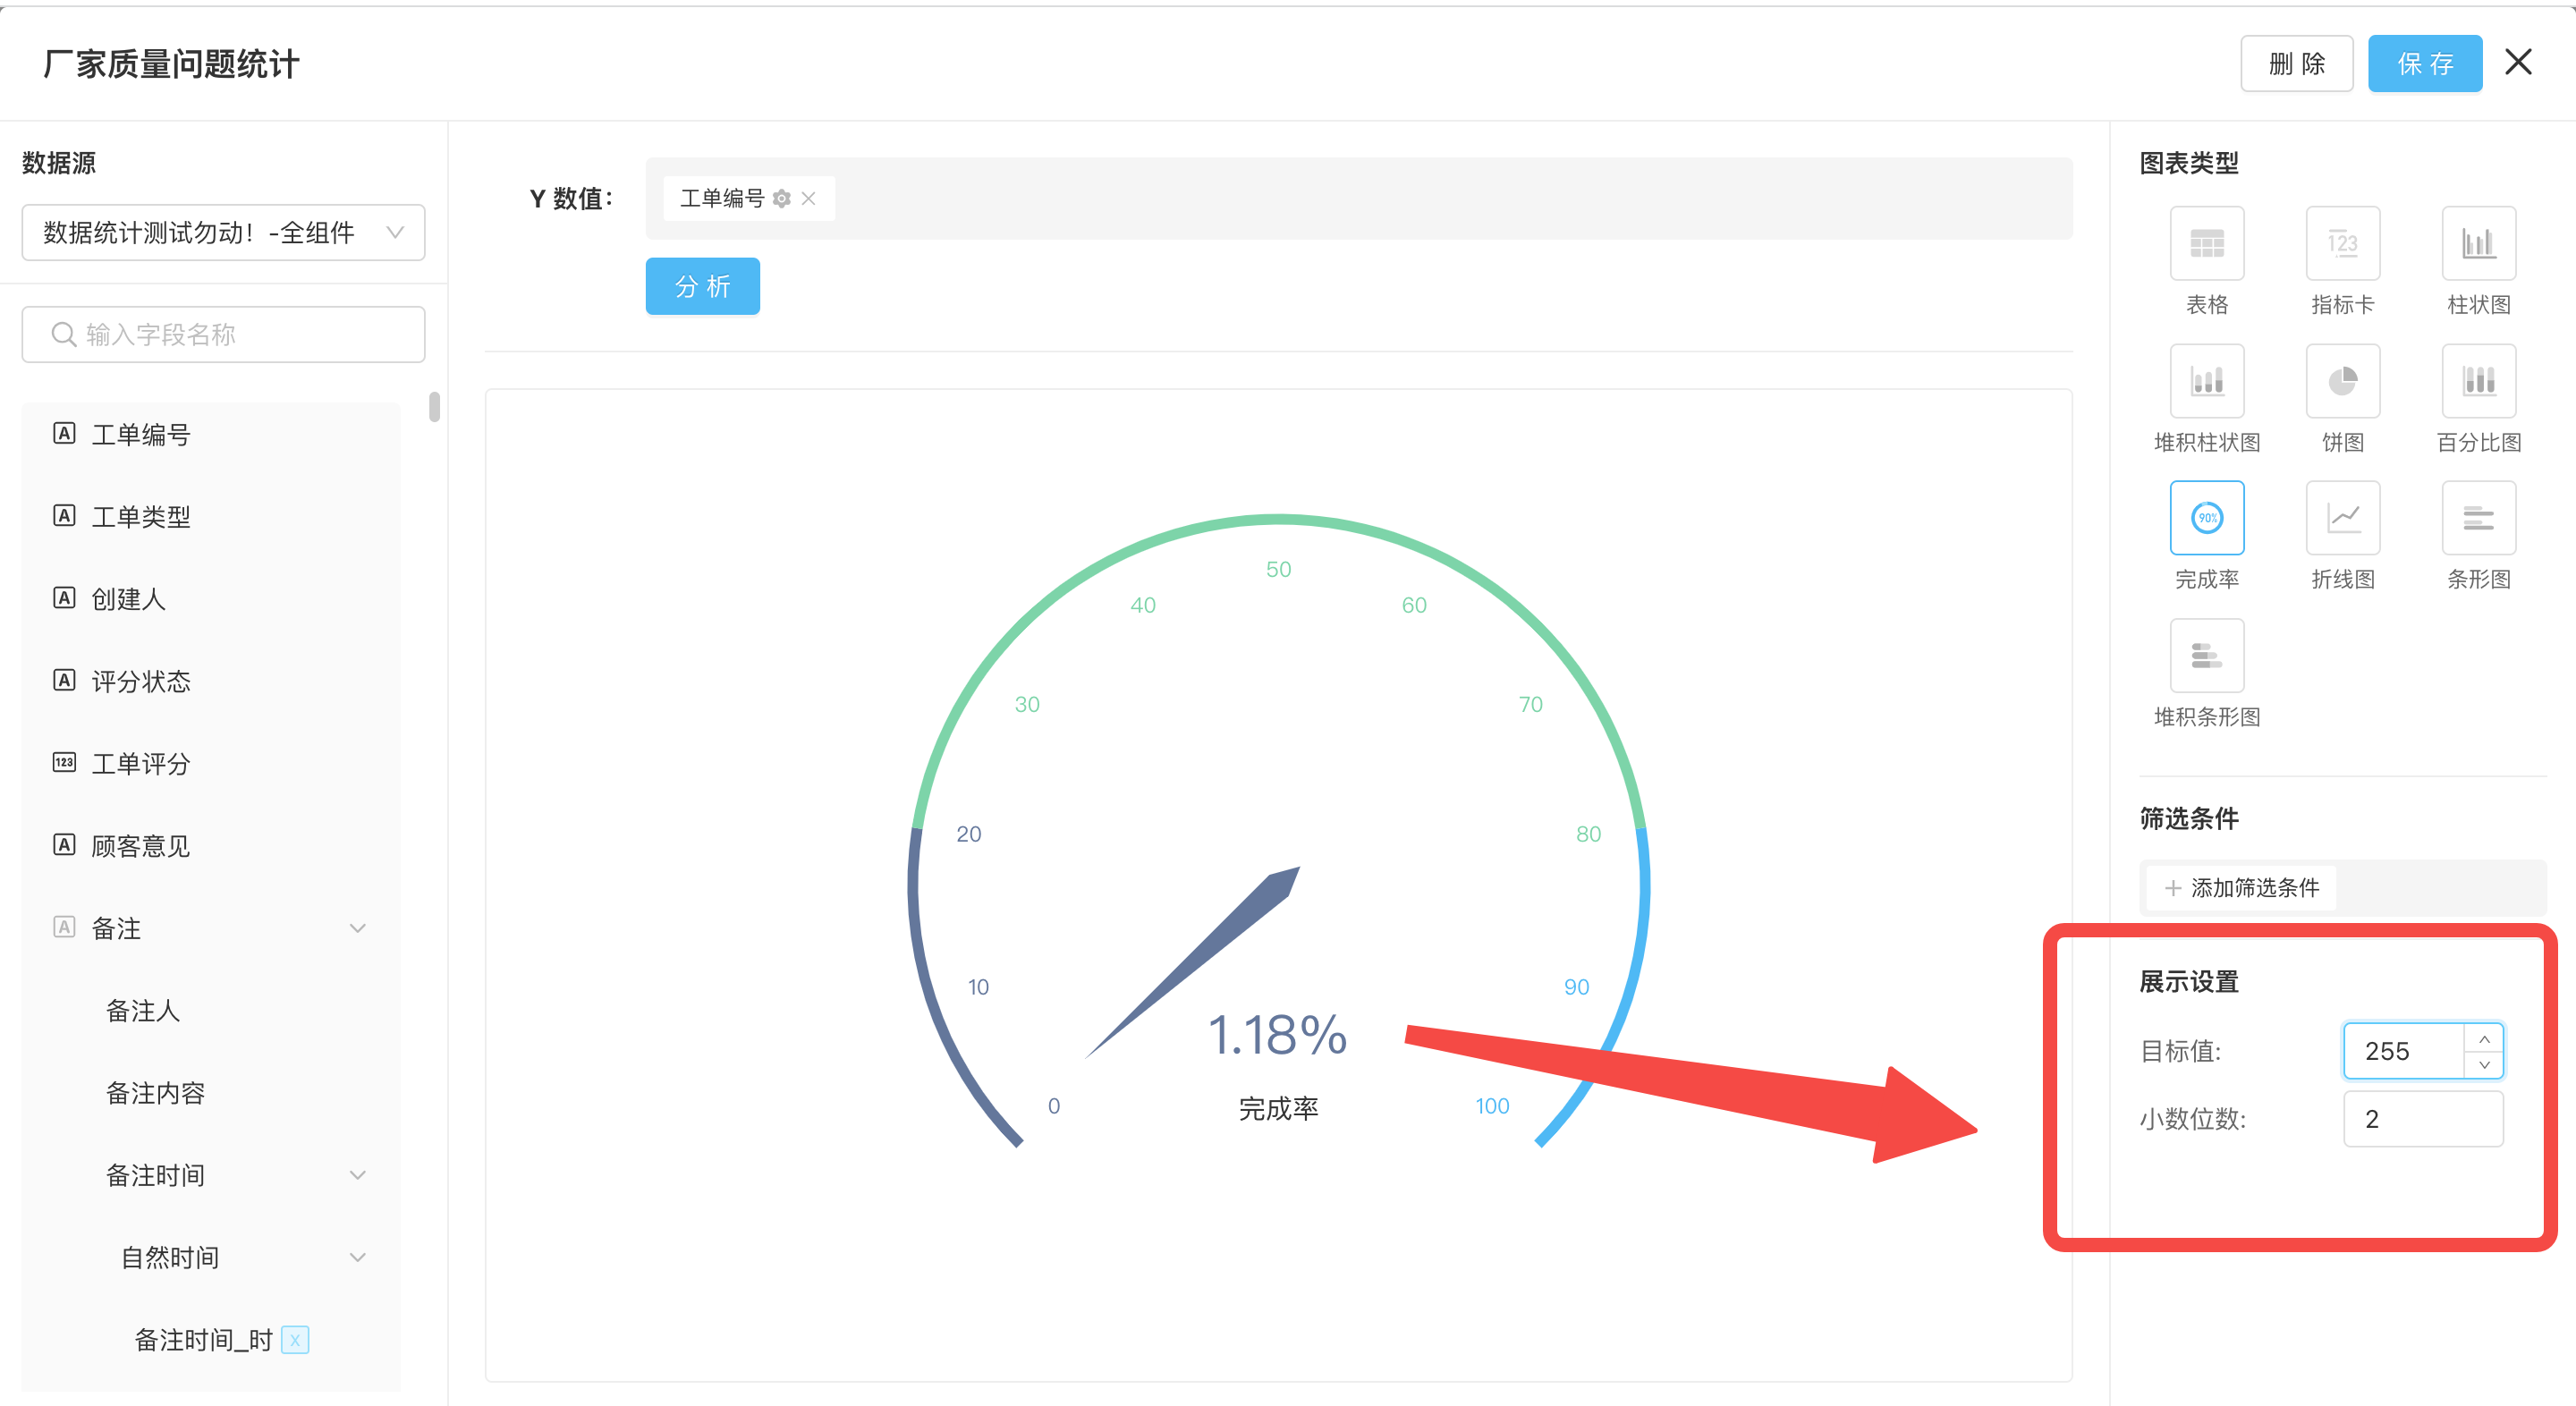Viewport: 2576px width, 1406px height.
Task: Decrease 目标值 with the down stepper arrow
Action: pos(2483,1064)
